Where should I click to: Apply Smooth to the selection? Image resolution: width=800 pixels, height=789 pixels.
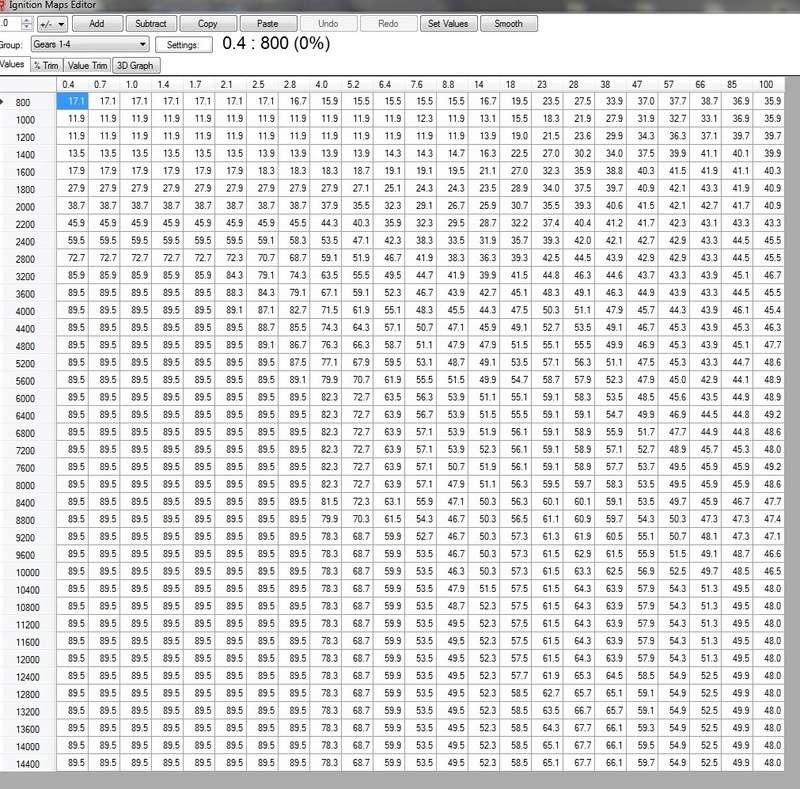click(x=508, y=24)
